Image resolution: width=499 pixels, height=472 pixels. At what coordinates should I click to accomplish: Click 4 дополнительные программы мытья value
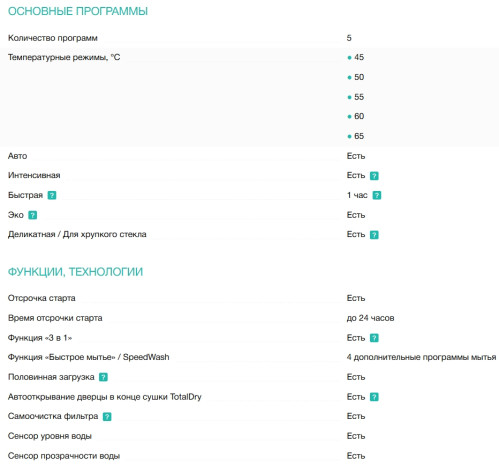tap(421, 357)
